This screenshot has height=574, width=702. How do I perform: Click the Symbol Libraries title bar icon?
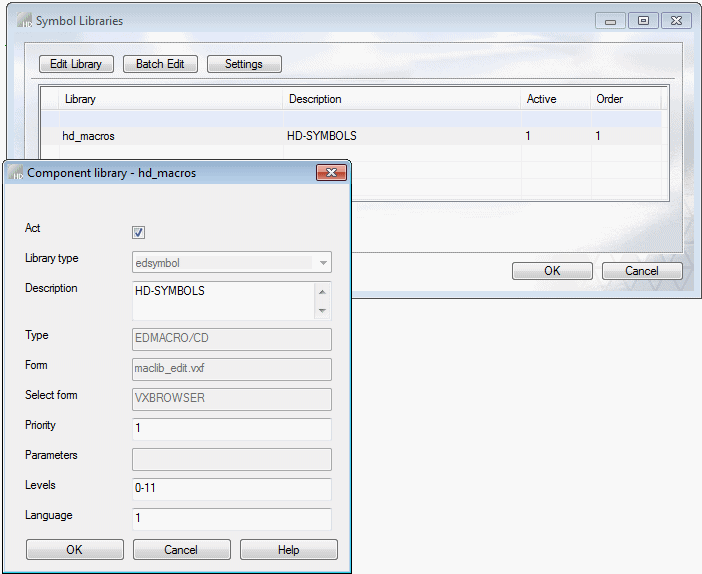24,21
